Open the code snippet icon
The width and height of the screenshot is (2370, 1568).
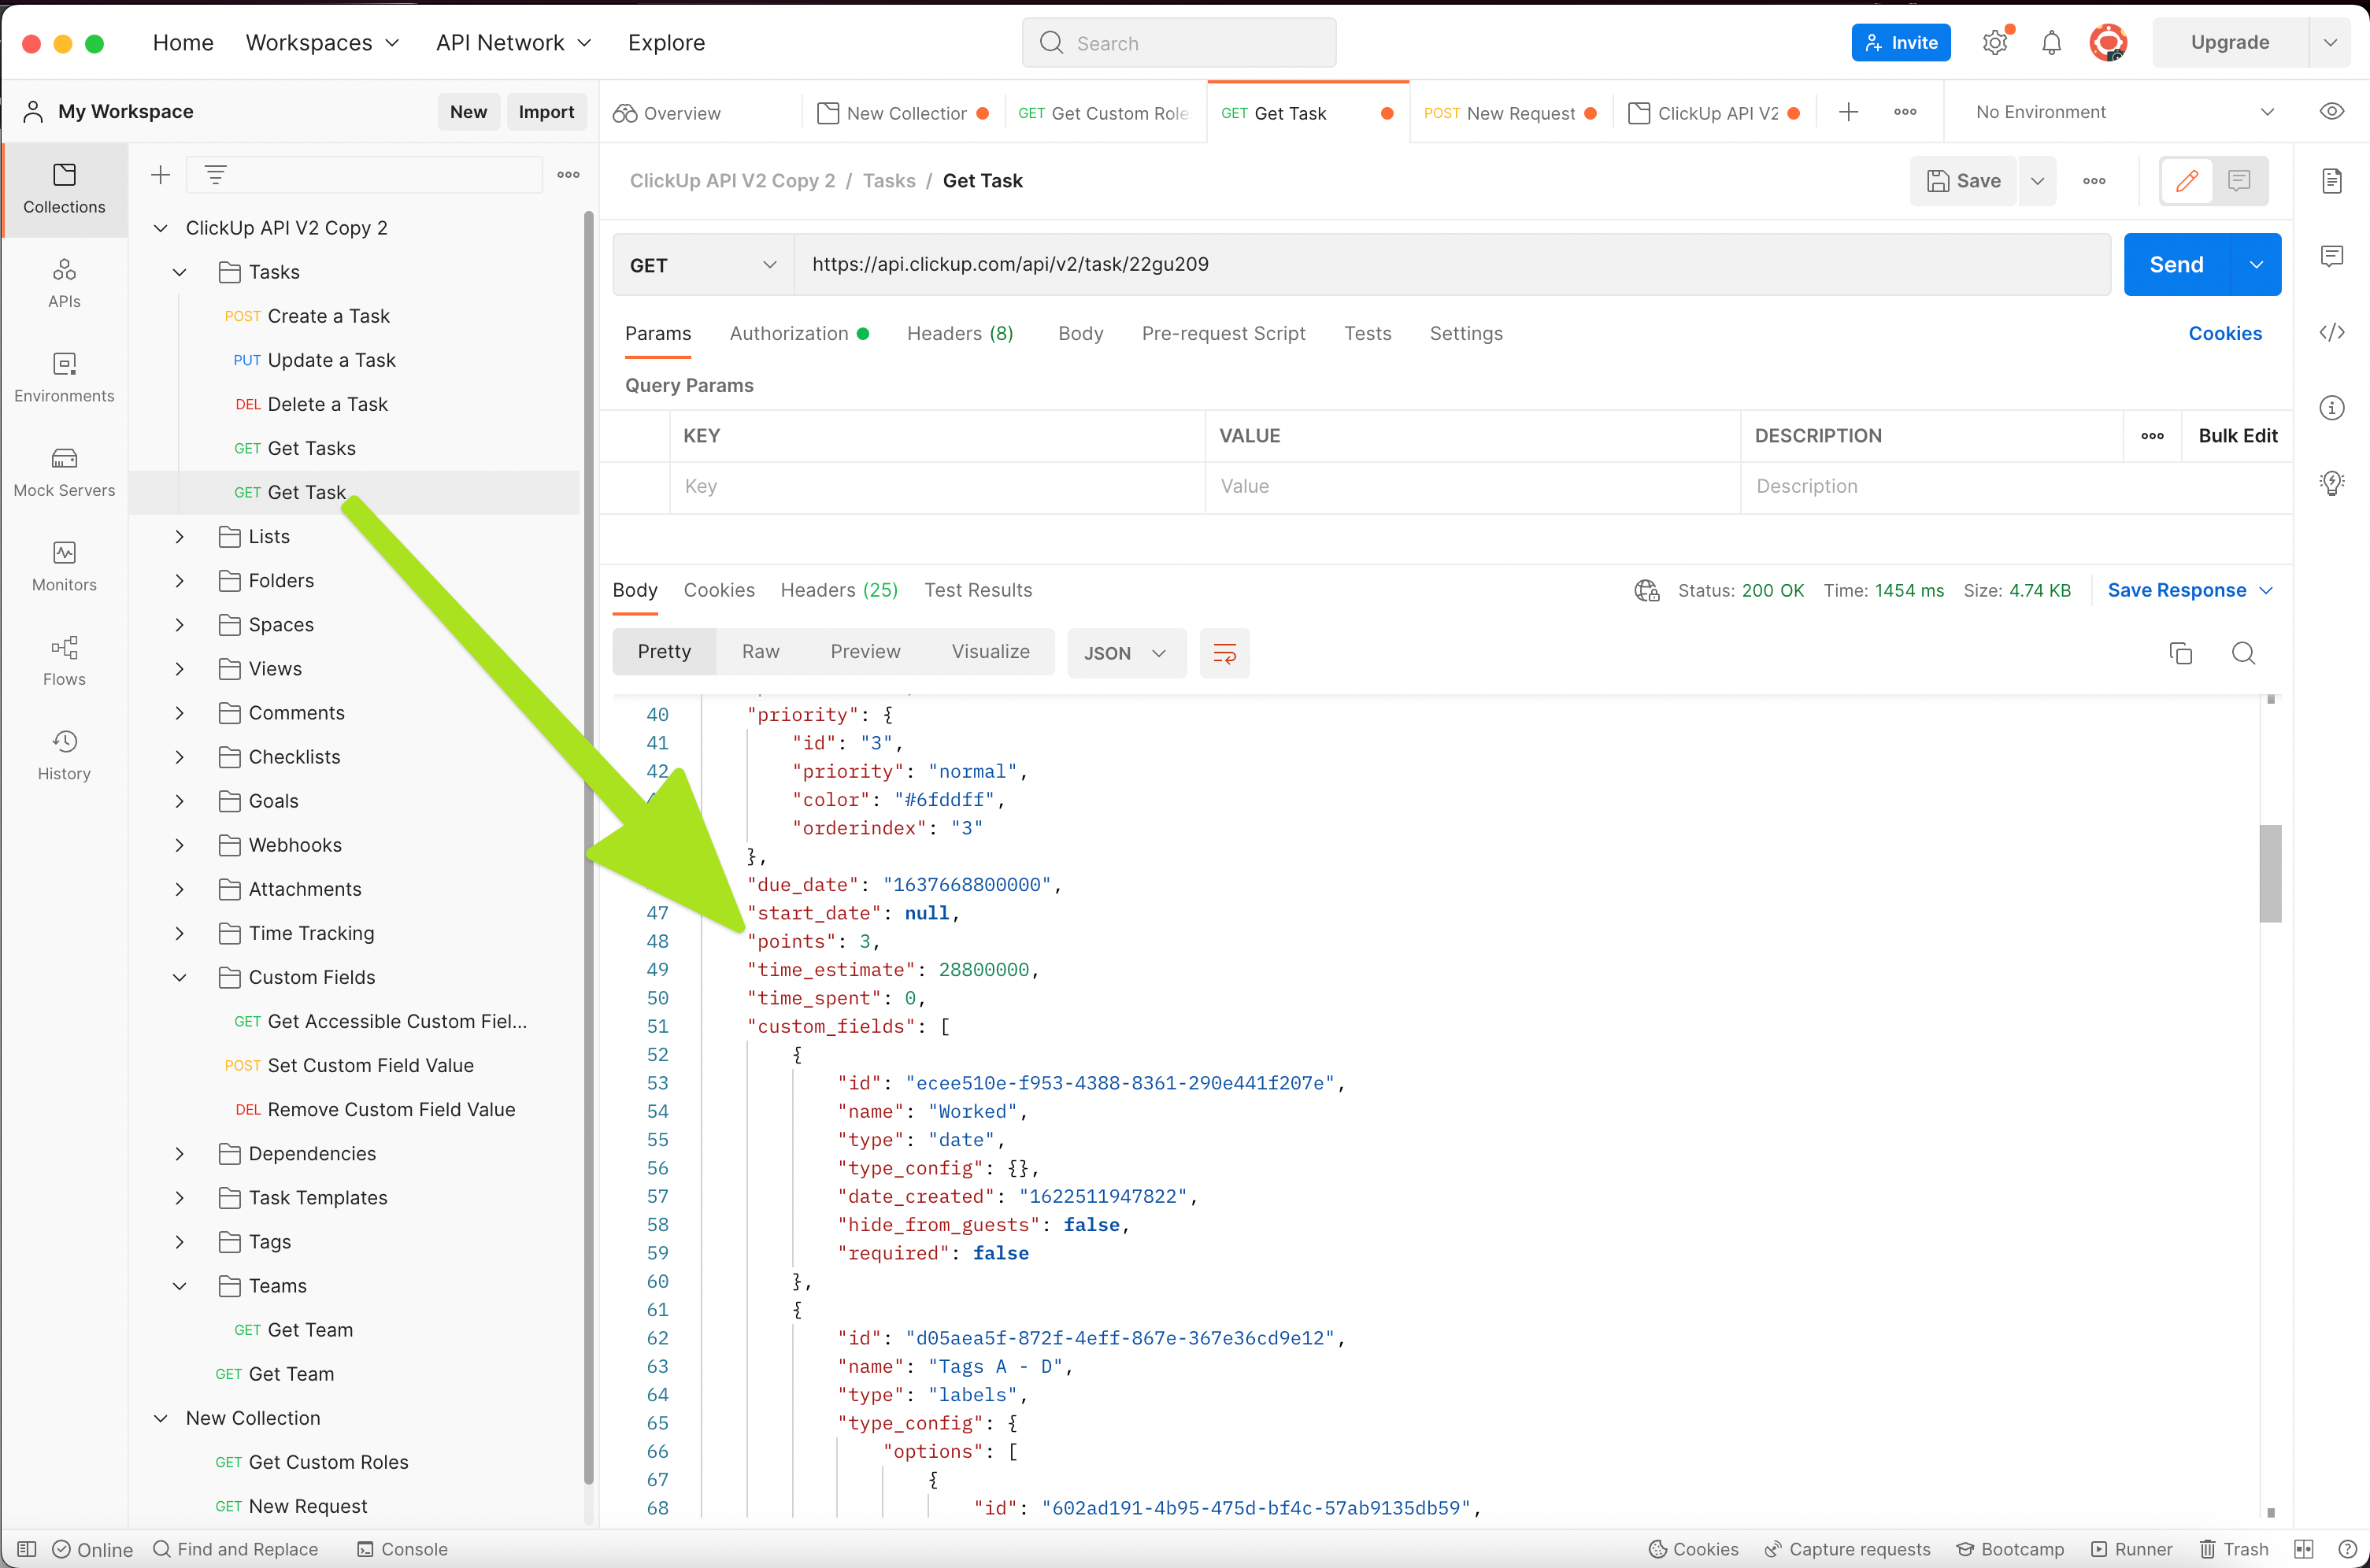point(2332,332)
